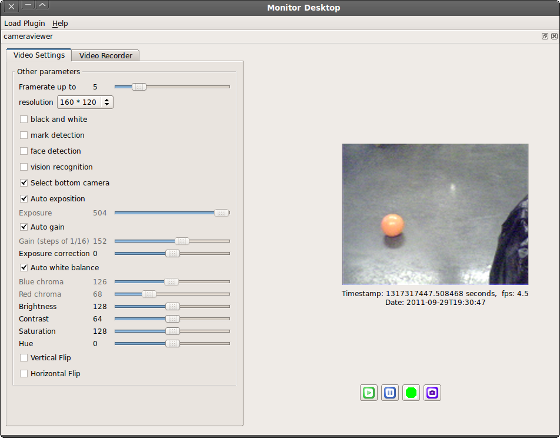Click the green play button
This screenshot has height=438, width=560.
[x=369, y=393]
